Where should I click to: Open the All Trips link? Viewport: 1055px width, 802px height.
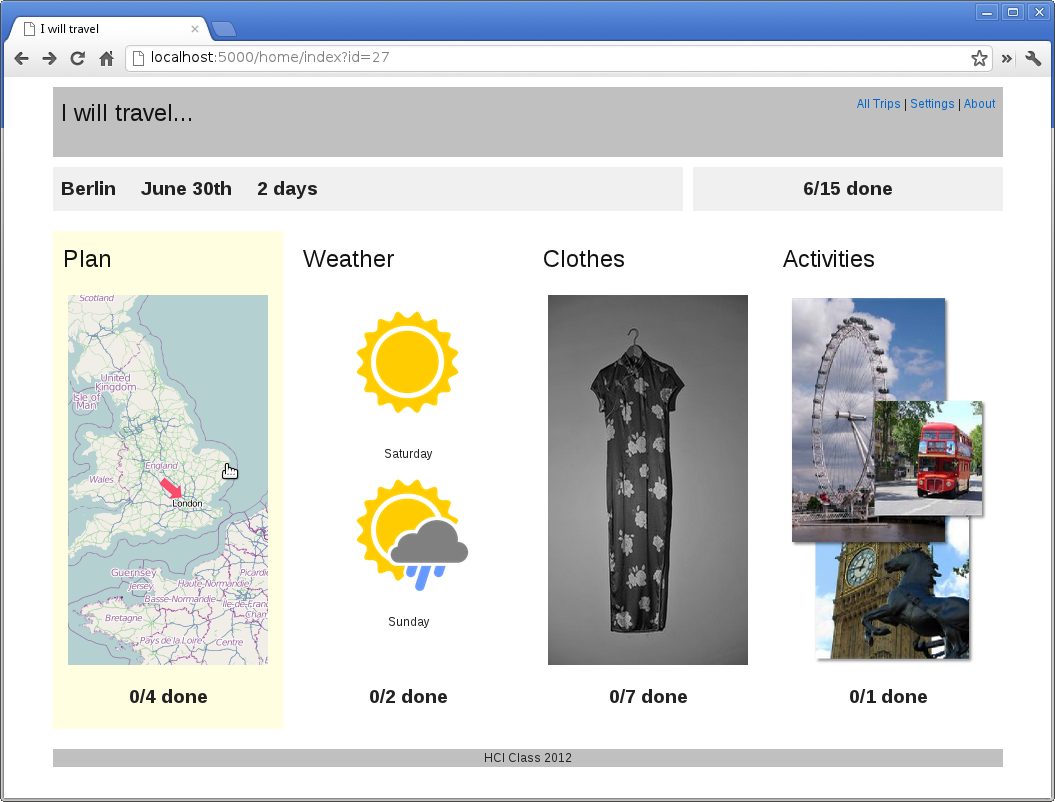878,104
